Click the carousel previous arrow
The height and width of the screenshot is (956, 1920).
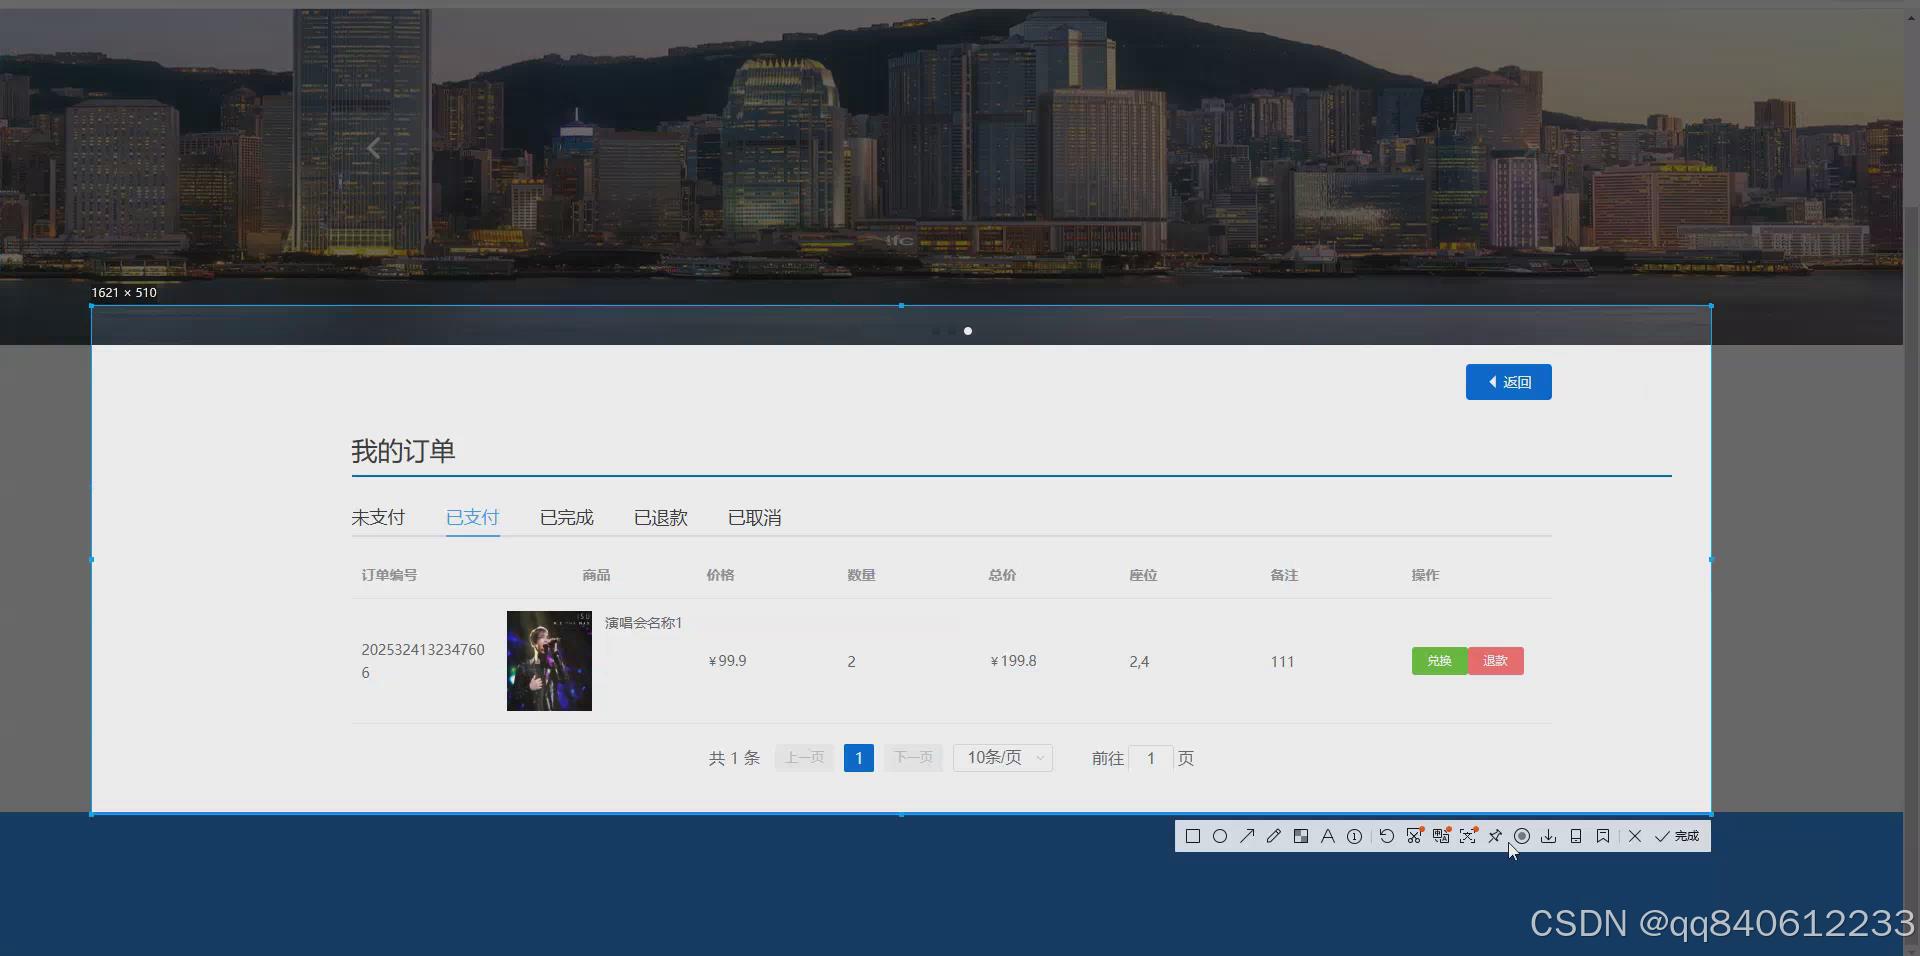tap(373, 148)
